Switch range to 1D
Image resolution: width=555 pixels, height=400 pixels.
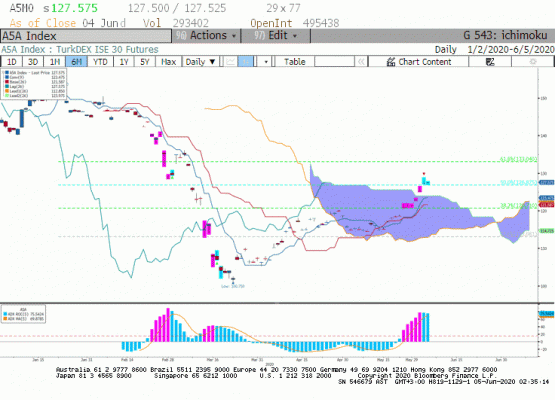12,62
